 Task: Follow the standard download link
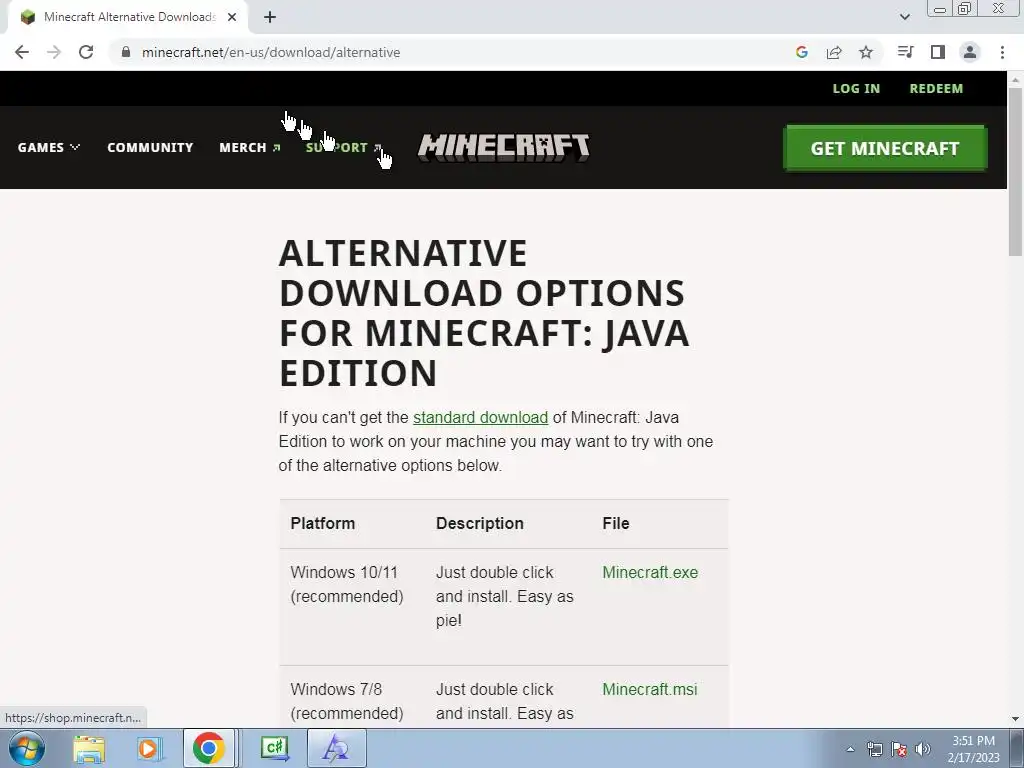481,417
